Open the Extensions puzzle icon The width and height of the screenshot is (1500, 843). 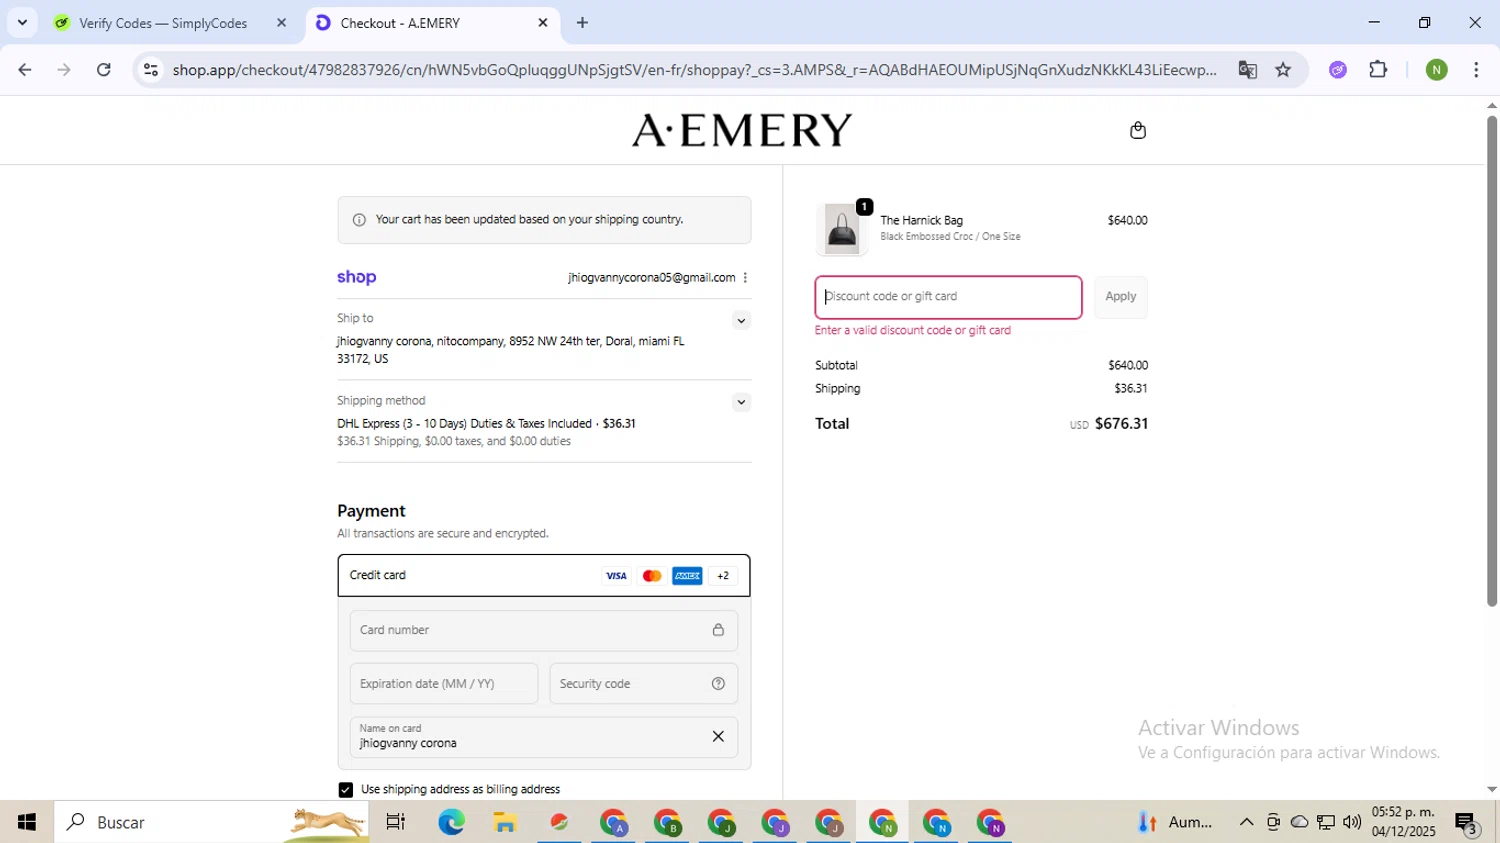click(1378, 70)
